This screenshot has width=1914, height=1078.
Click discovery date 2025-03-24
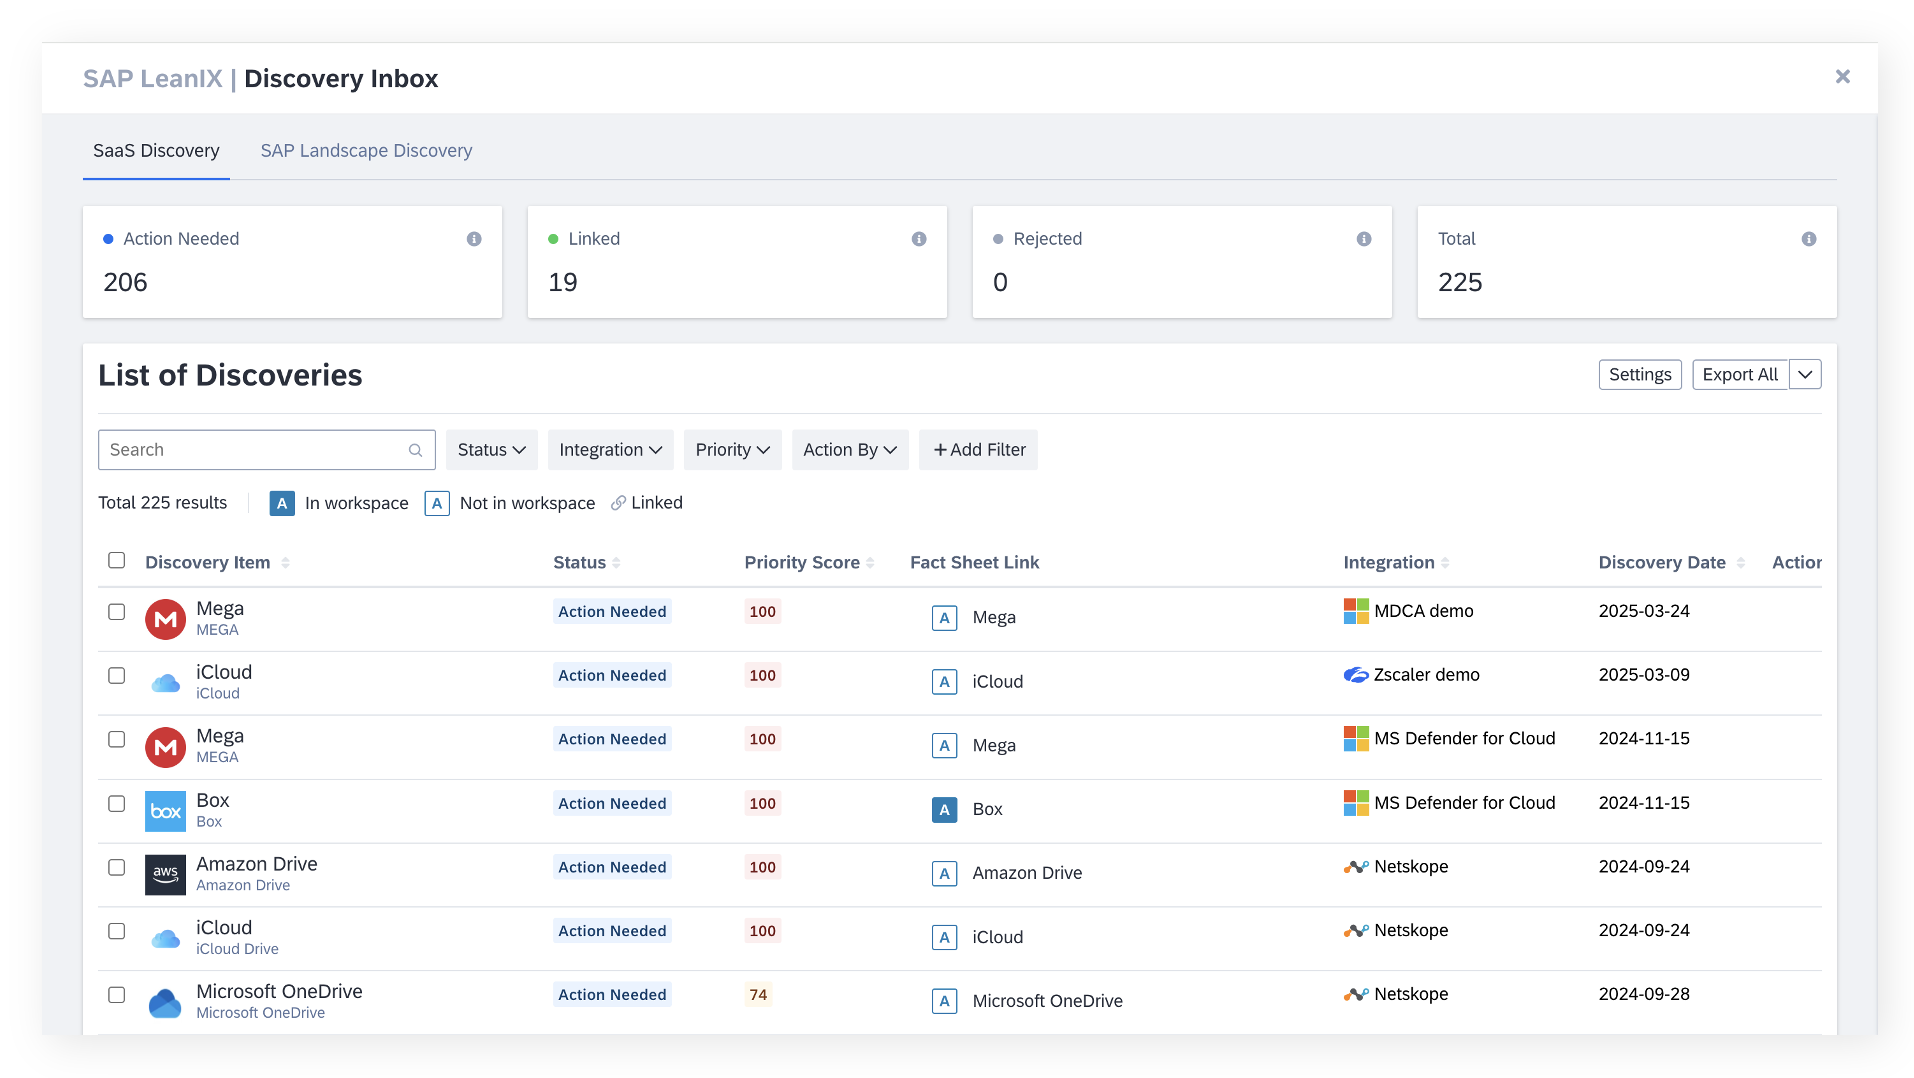point(1644,611)
